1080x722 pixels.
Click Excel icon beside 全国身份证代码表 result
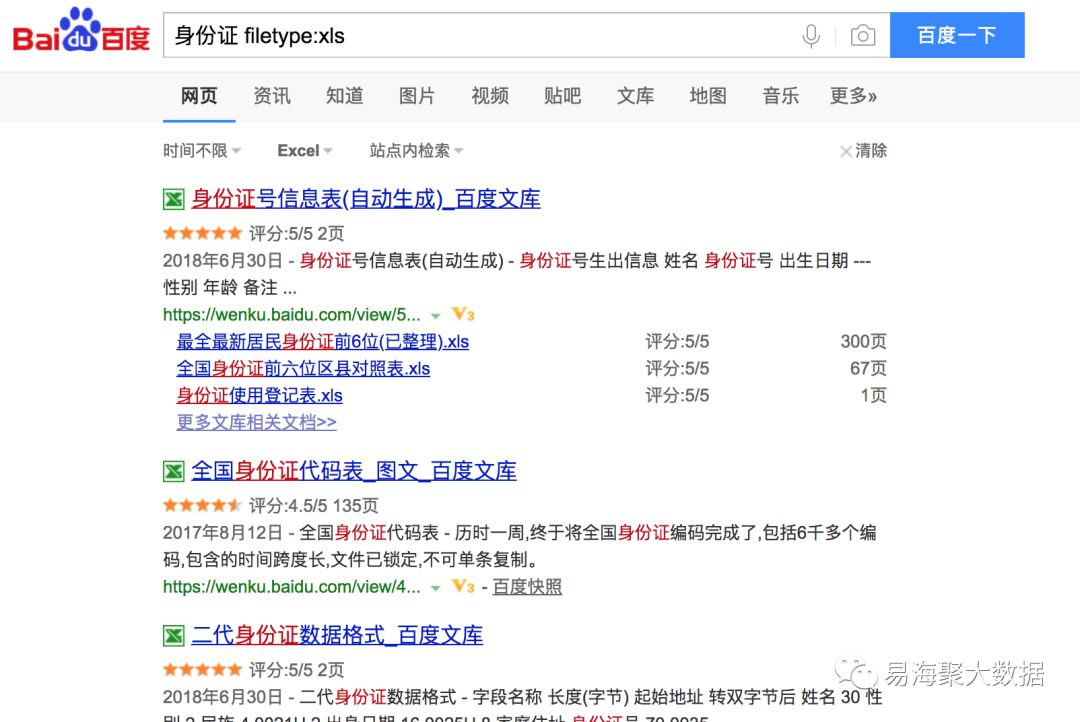(174, 471)
